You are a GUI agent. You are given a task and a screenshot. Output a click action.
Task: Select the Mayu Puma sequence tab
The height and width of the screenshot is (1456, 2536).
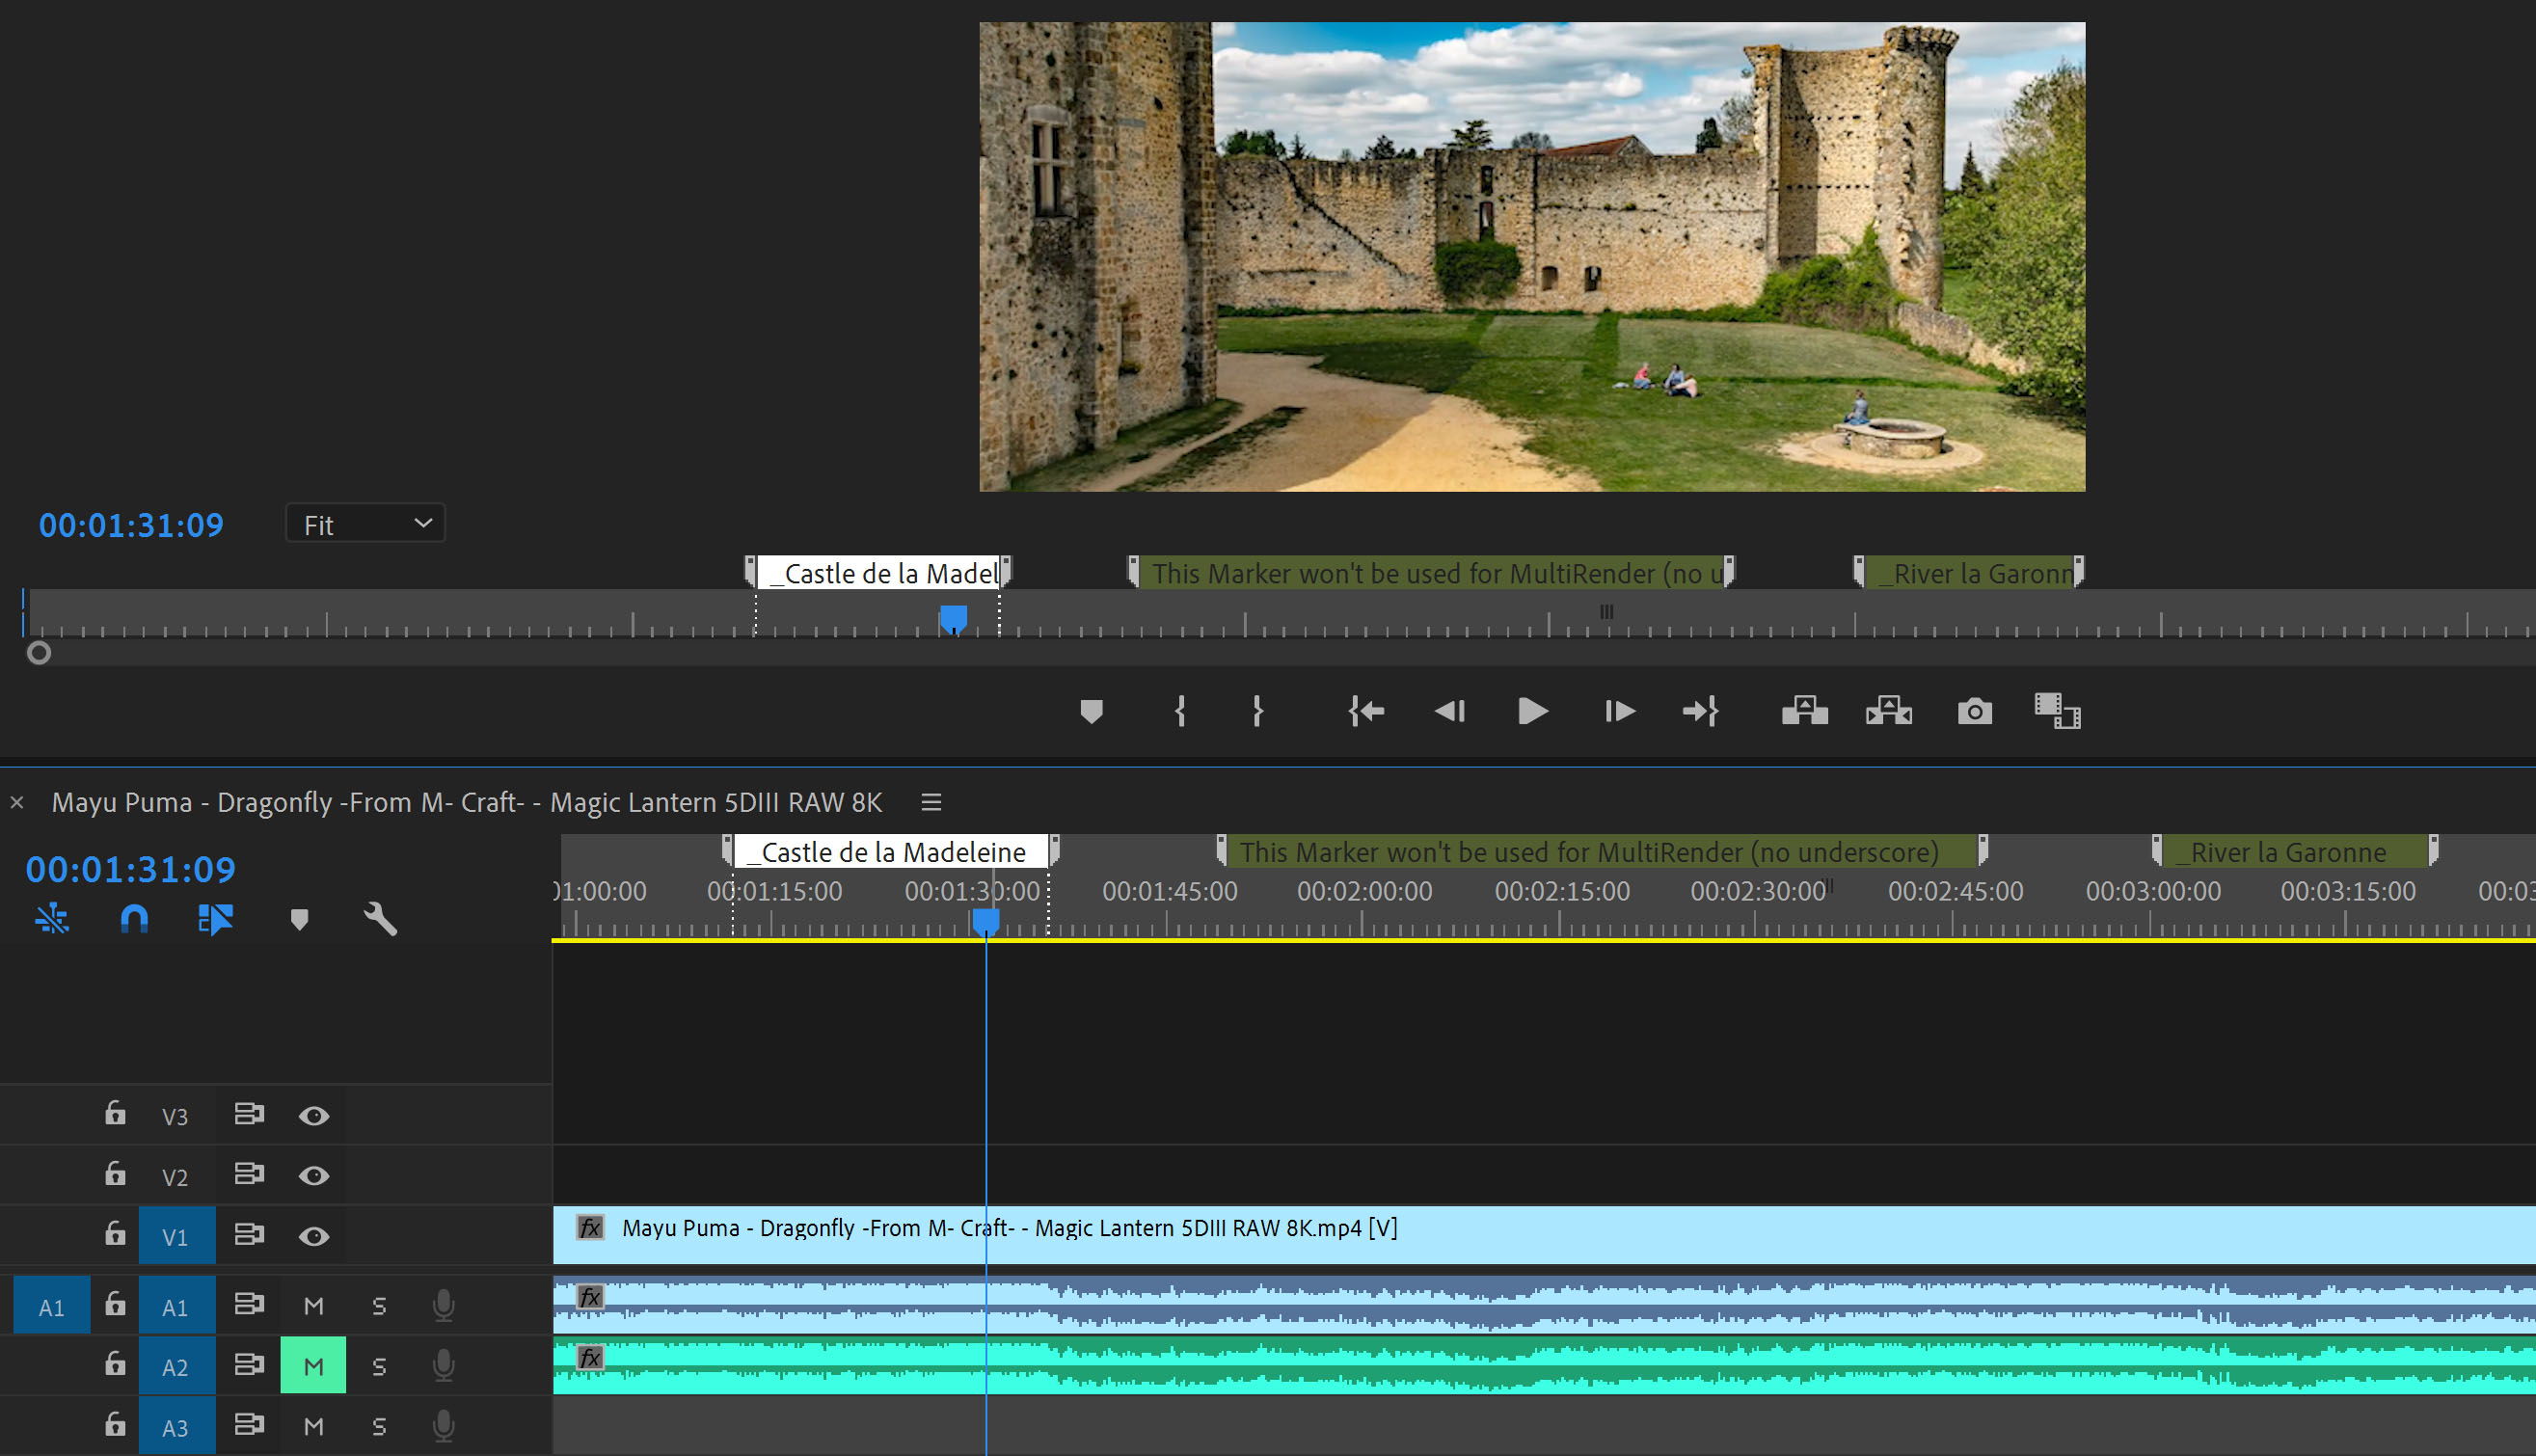pos(466,802)
